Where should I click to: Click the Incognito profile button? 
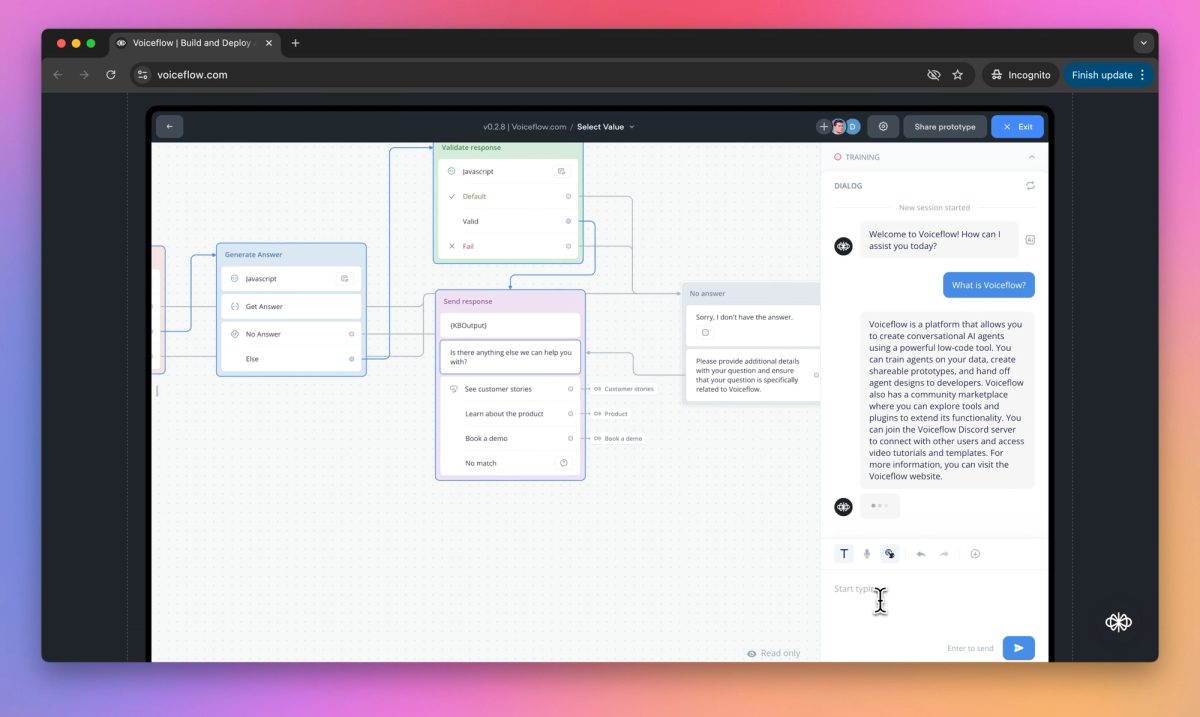[x=1021, y=75]
